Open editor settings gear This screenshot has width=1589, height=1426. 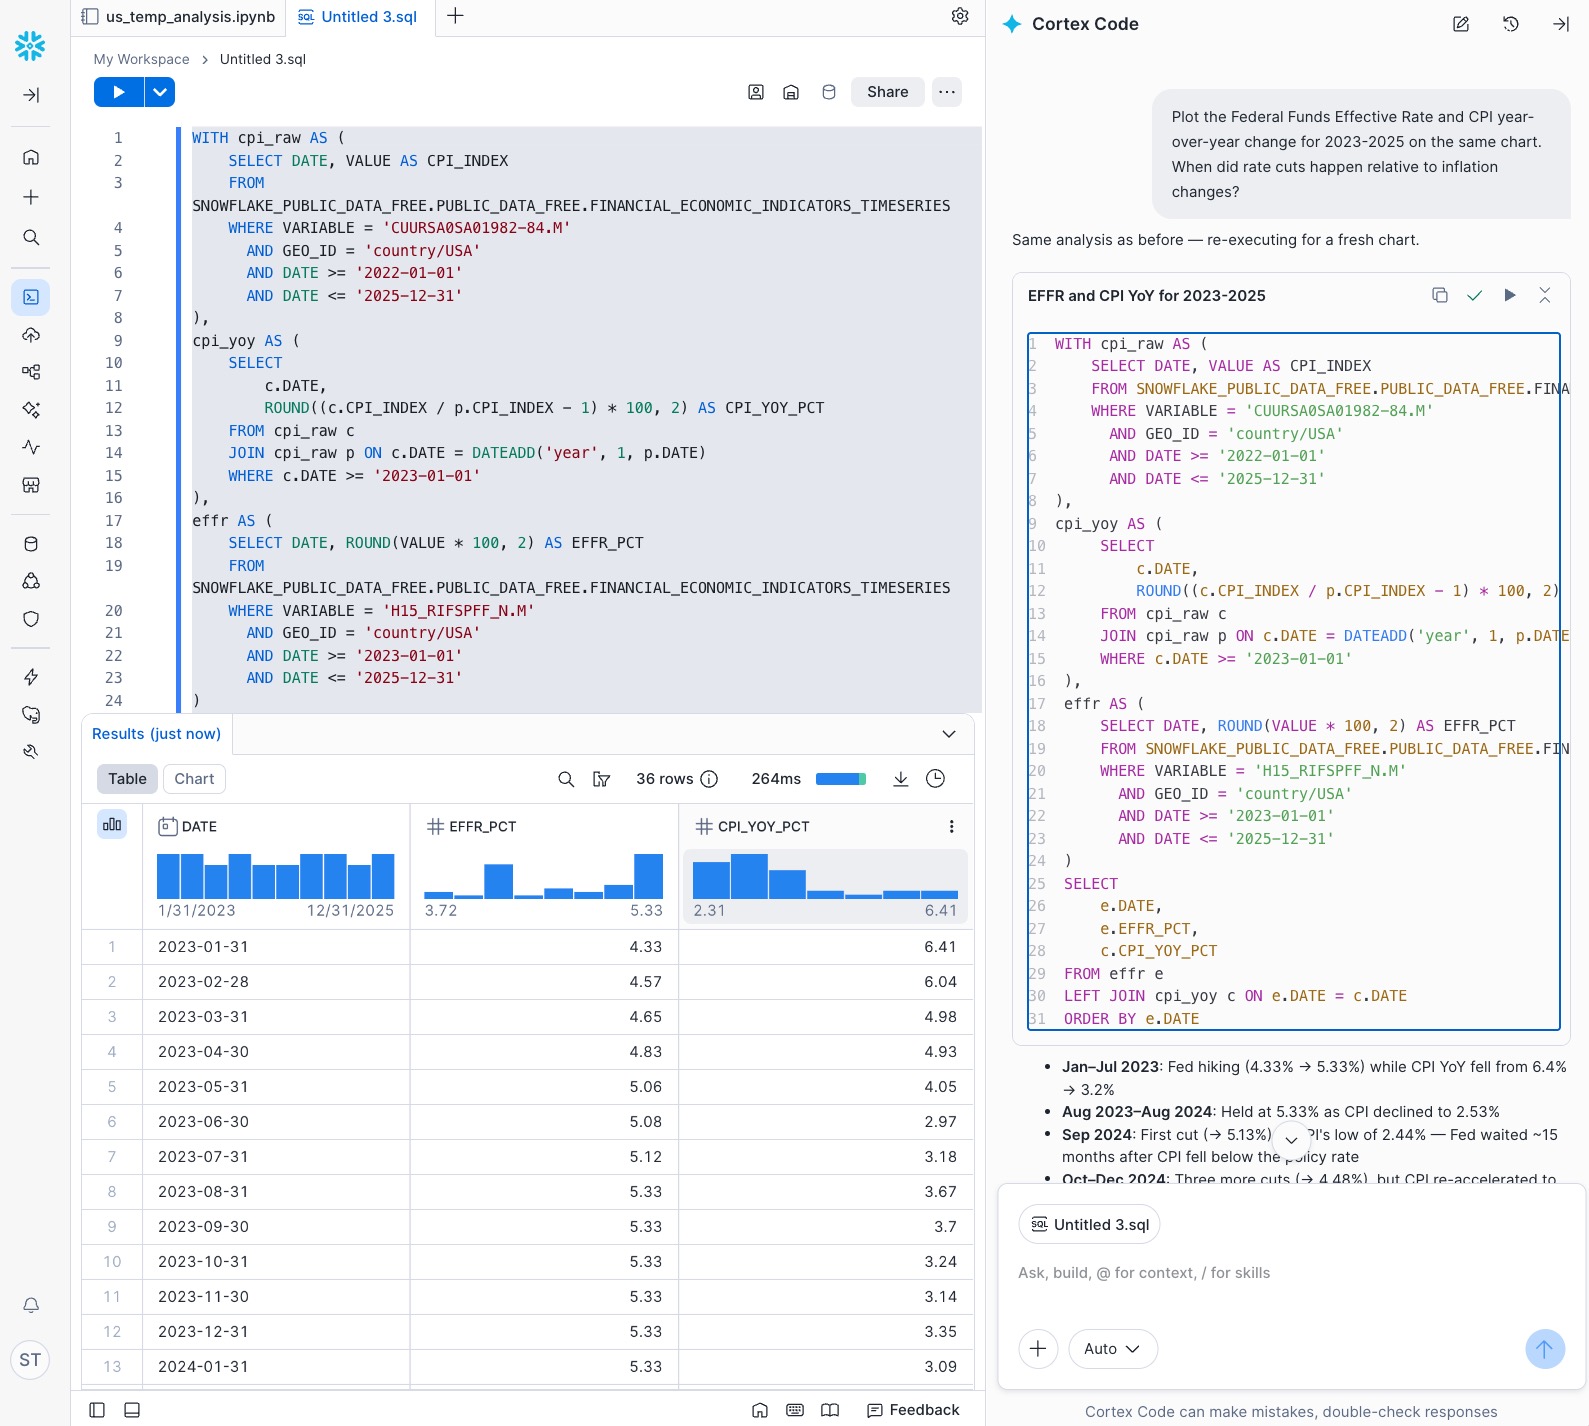960,16
